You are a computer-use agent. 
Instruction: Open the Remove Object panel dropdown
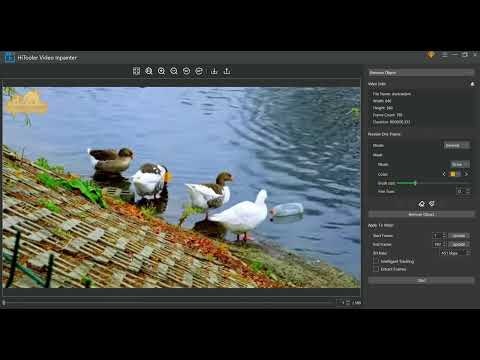(x=421, y=73)
